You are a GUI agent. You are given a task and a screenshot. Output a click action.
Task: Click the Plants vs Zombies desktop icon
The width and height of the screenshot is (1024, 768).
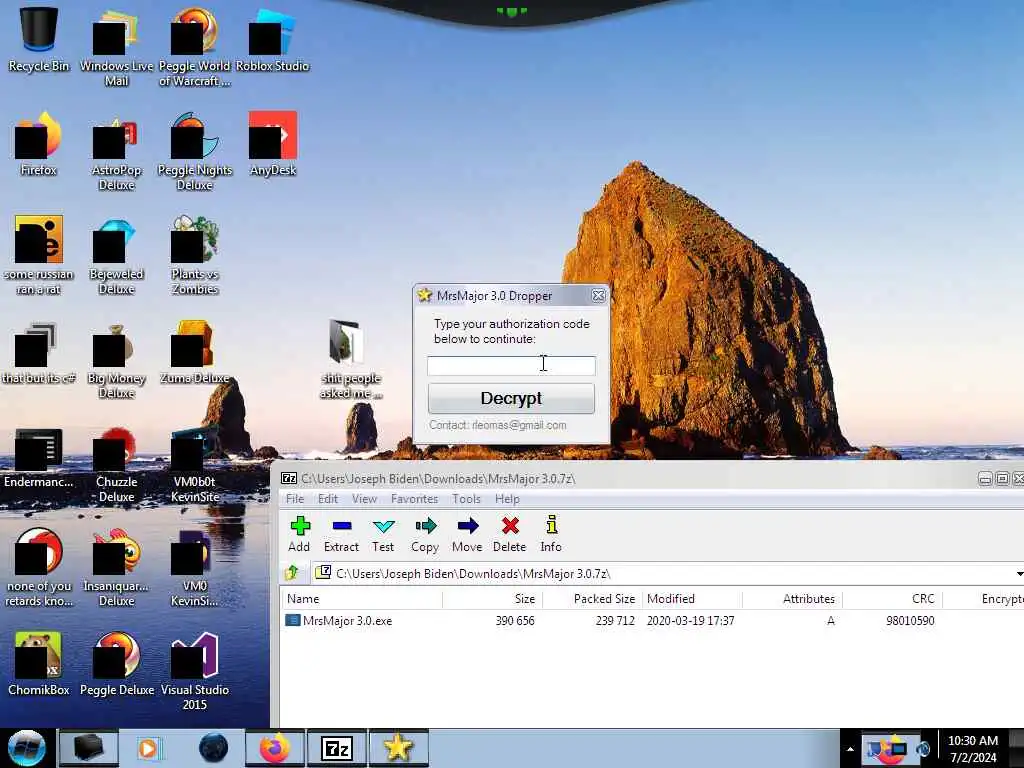coord(195,255)
